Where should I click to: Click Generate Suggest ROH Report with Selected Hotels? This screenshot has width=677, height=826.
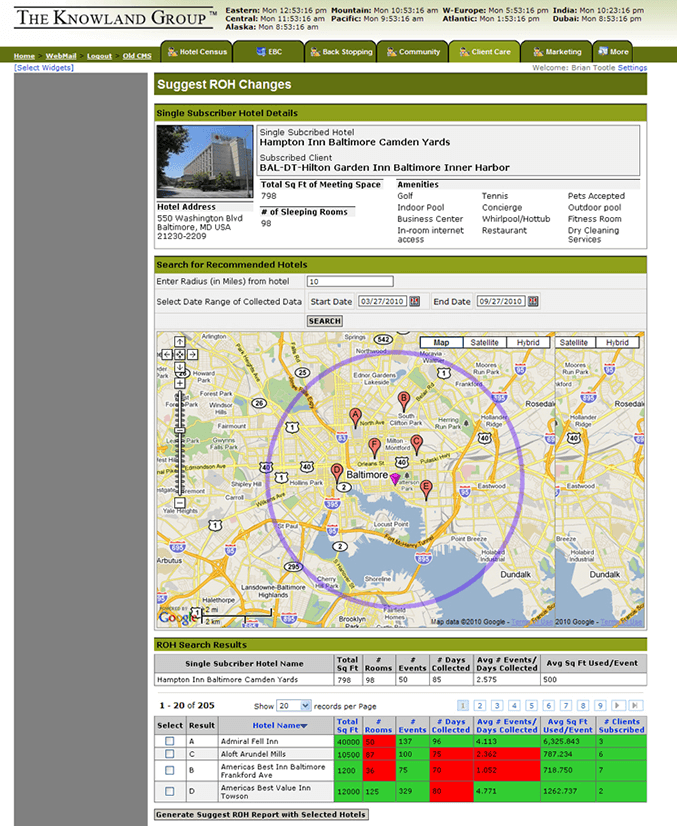coord(261,814)
